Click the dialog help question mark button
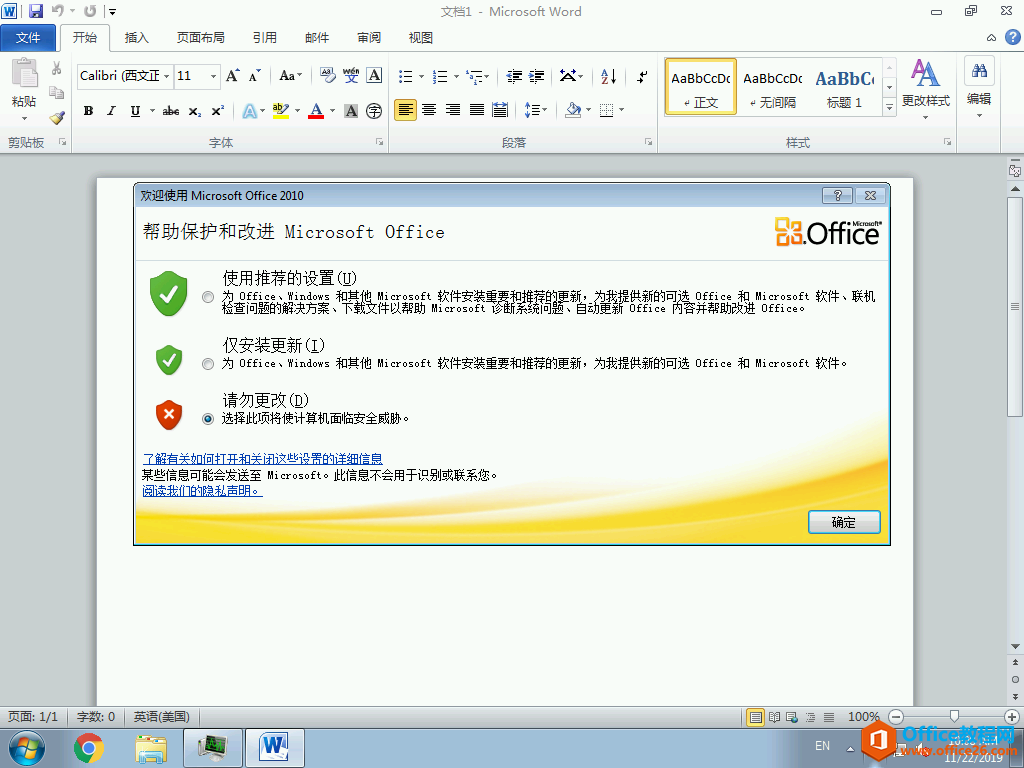The width and height of the screenshot is (1024, 768). (x=838, y=195)
